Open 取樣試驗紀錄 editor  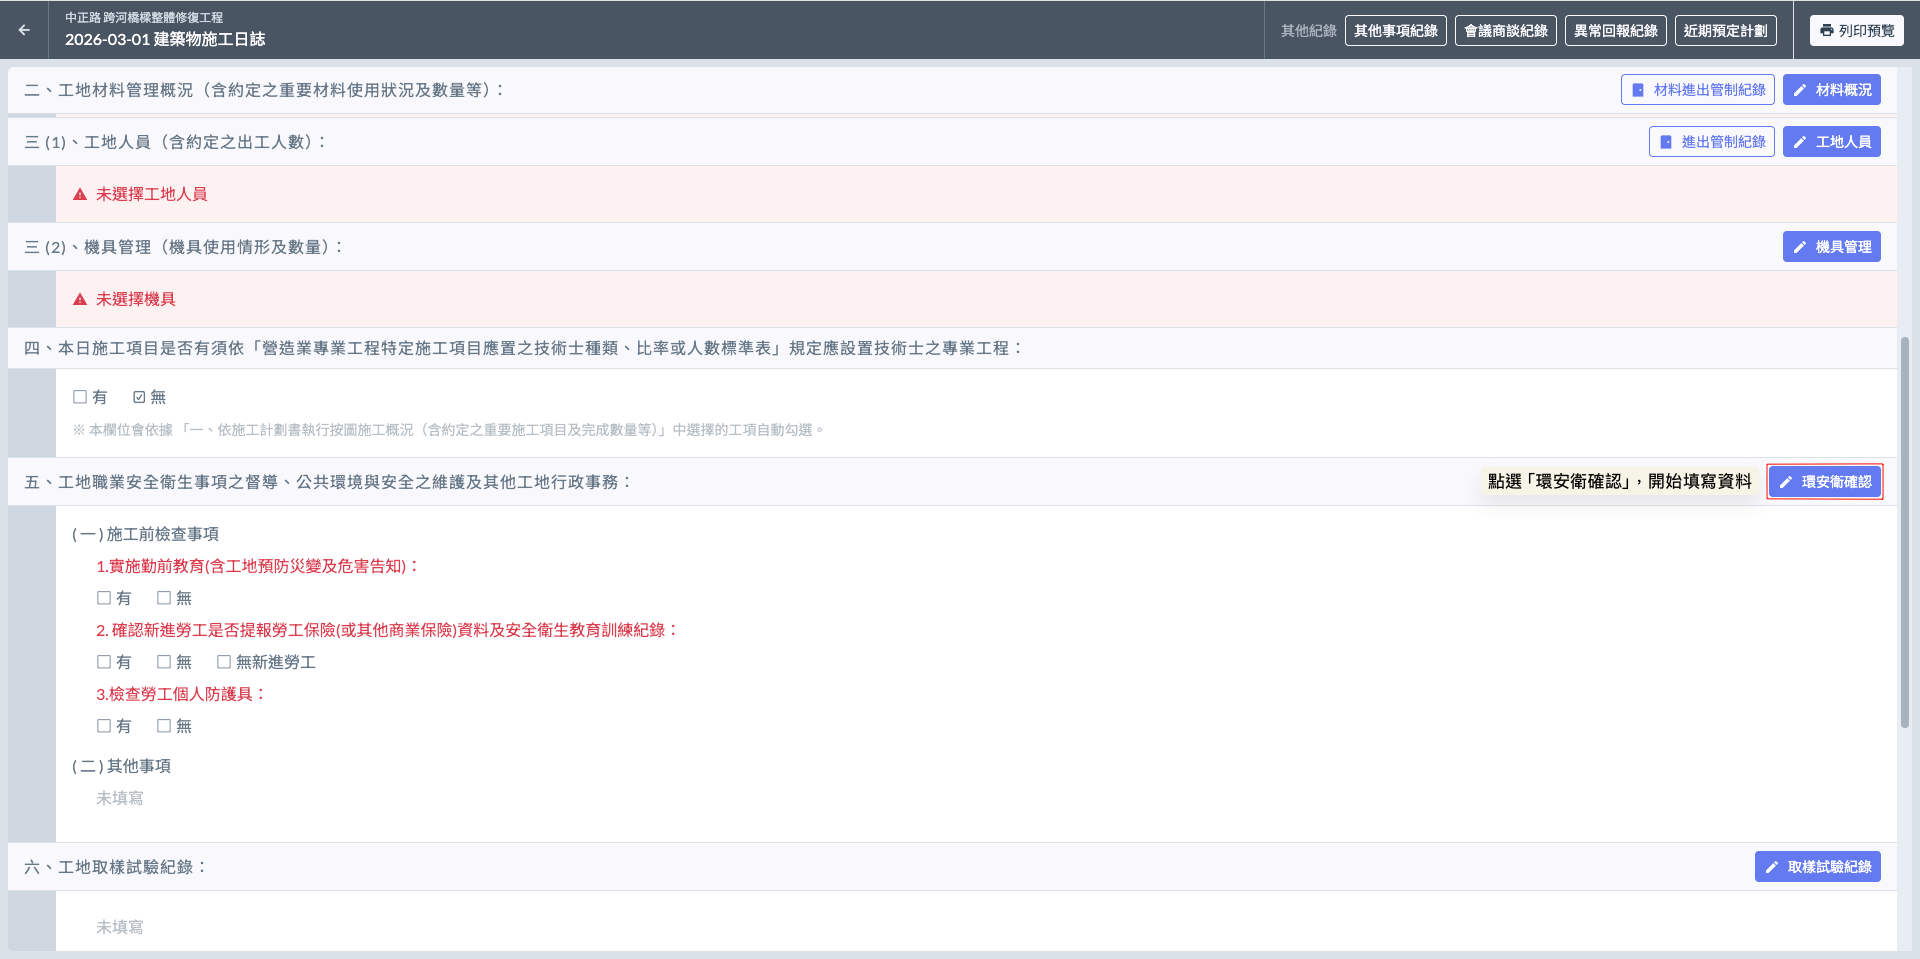pos(1817,867)
